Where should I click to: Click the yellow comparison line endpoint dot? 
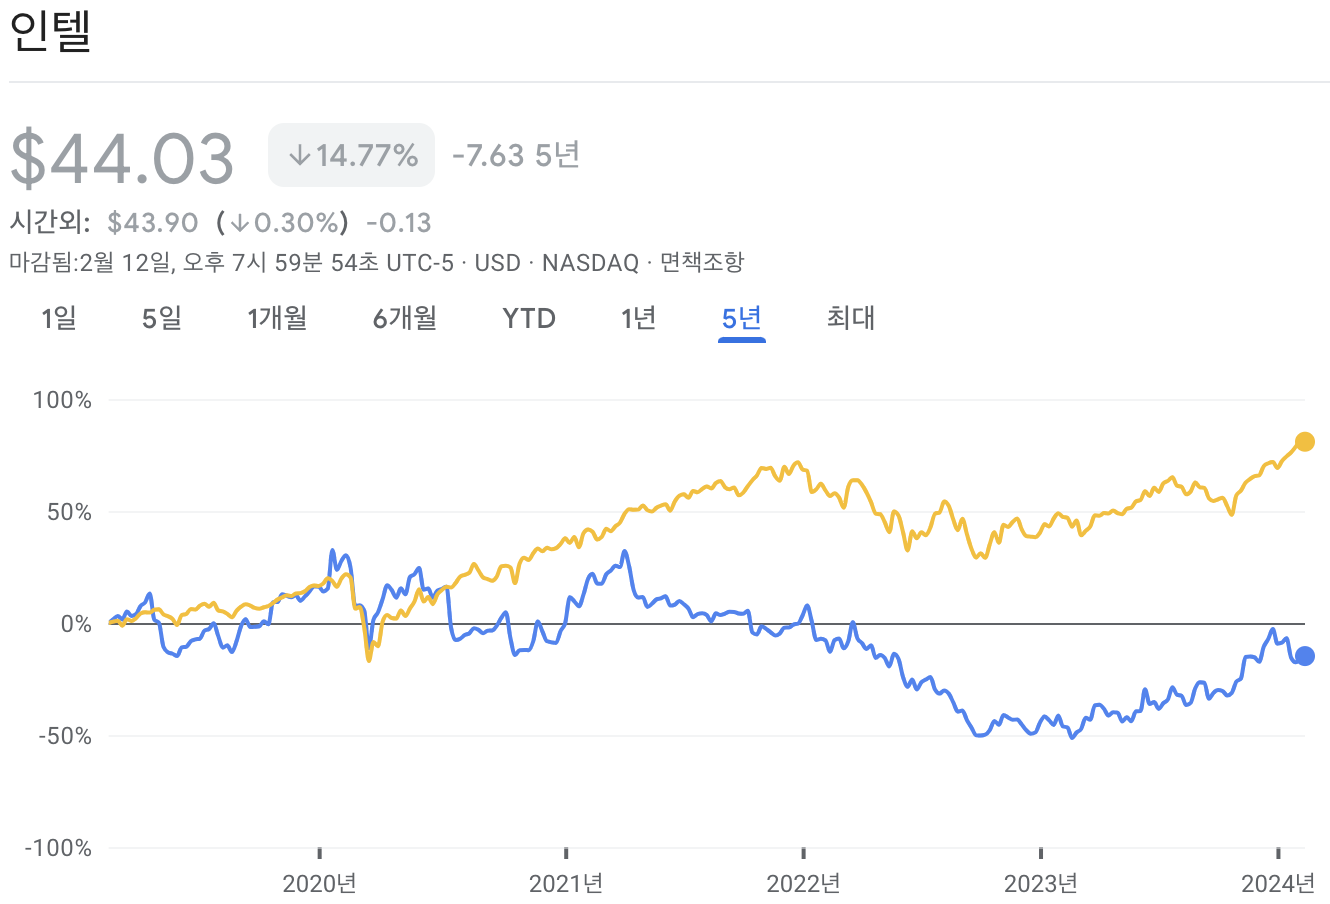(x=1304, y=440)
